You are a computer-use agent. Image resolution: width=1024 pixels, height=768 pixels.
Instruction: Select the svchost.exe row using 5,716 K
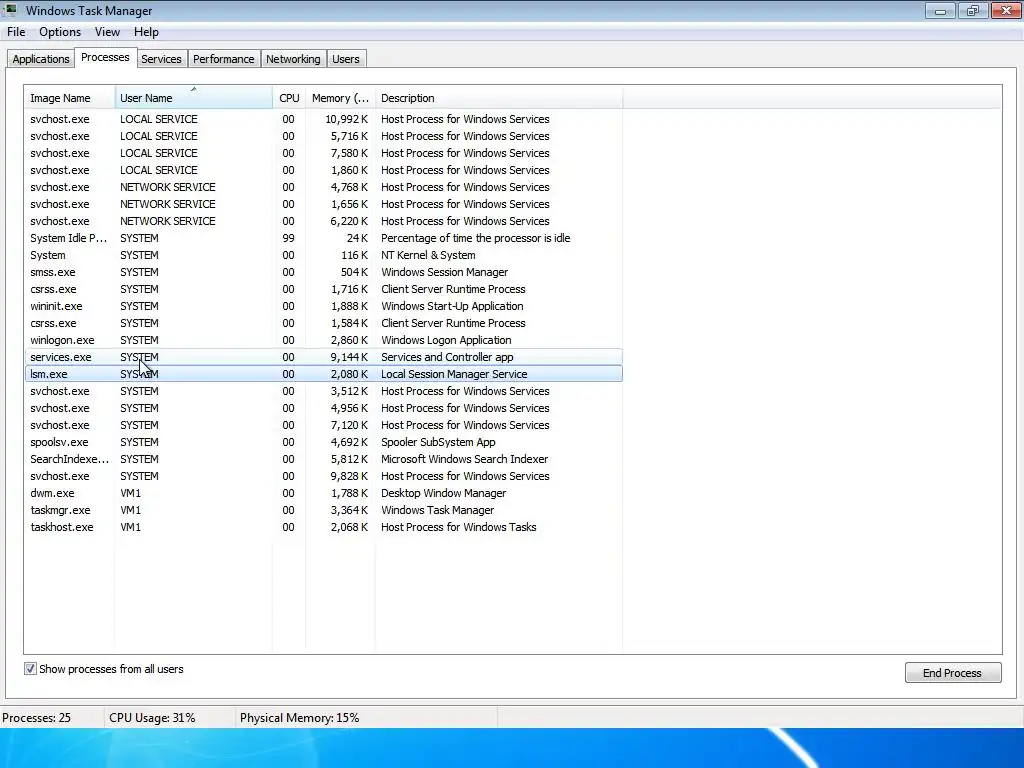coord(323,136)
